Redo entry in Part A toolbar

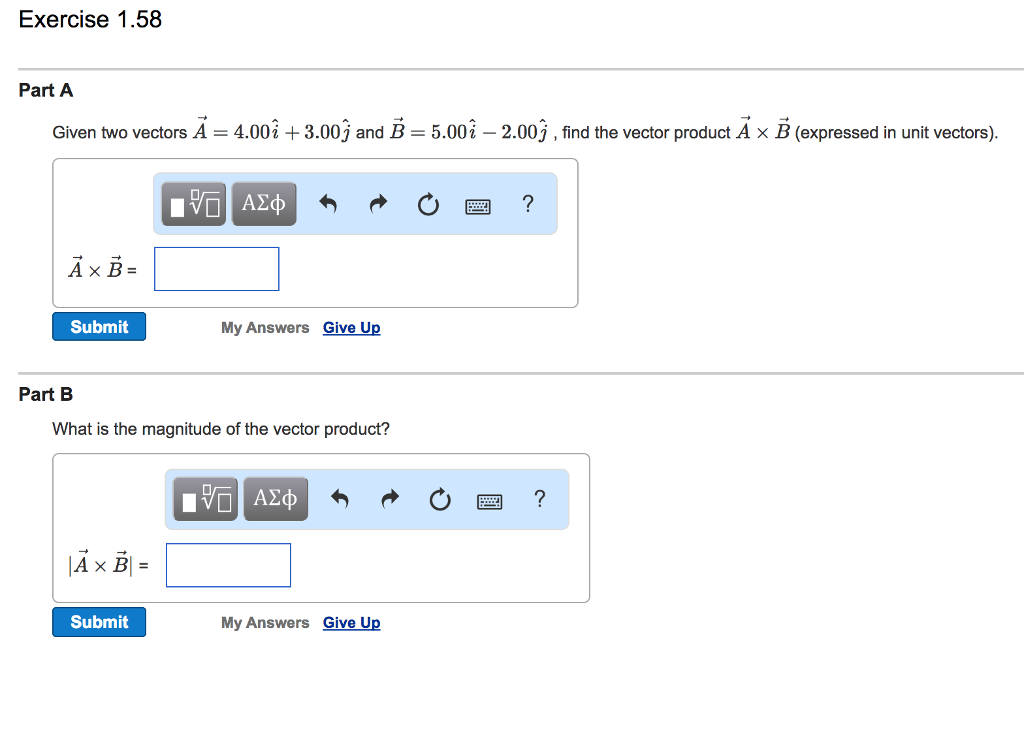(x=378, y=204)
